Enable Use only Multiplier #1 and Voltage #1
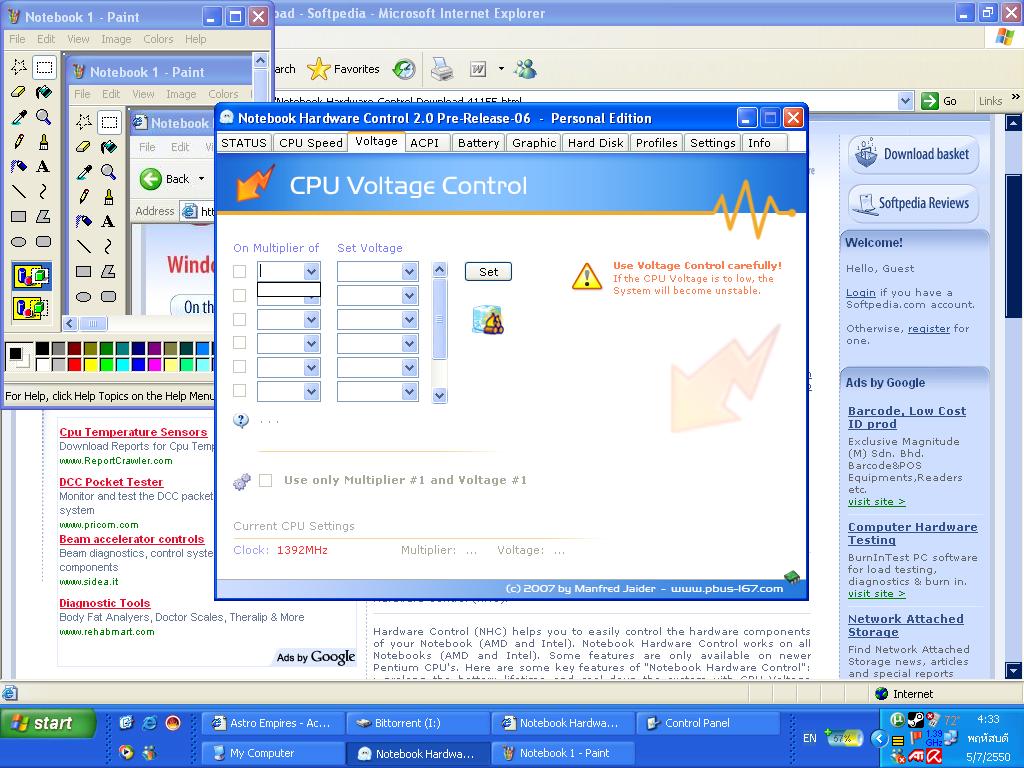The width and height of the screenshot is (1024, 768). [266, 481]
